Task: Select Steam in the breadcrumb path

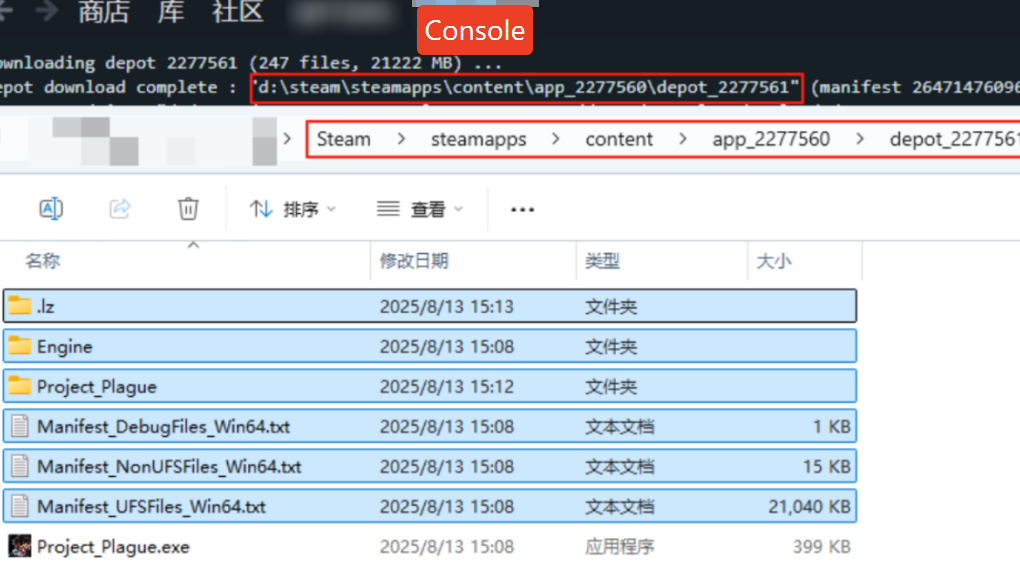Action: tap(343, 139)
